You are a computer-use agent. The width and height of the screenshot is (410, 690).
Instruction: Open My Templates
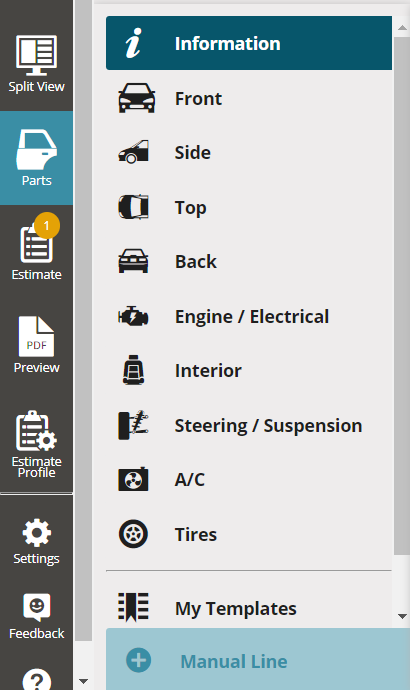249,609
